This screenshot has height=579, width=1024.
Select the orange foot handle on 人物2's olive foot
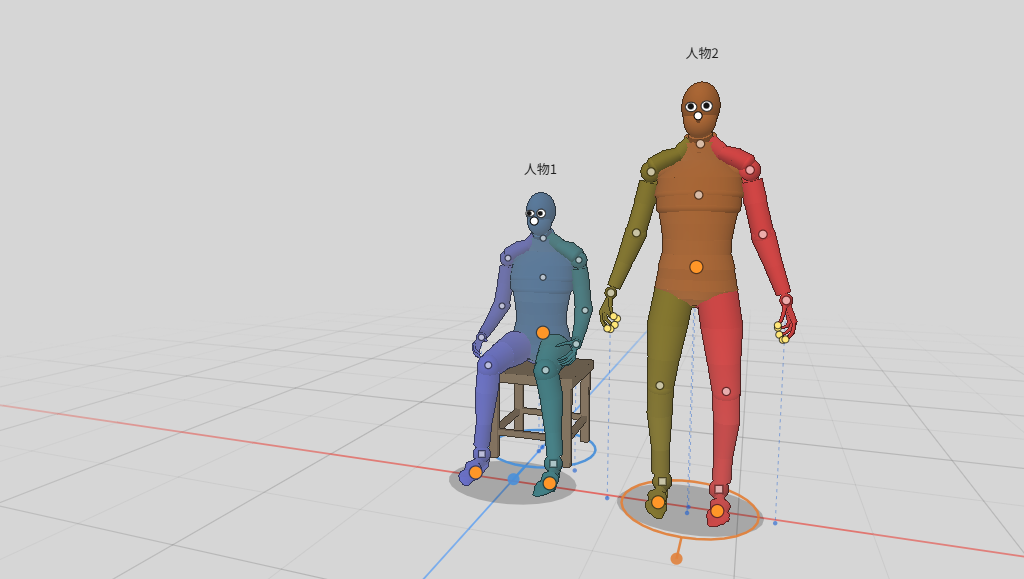point(658,502)
